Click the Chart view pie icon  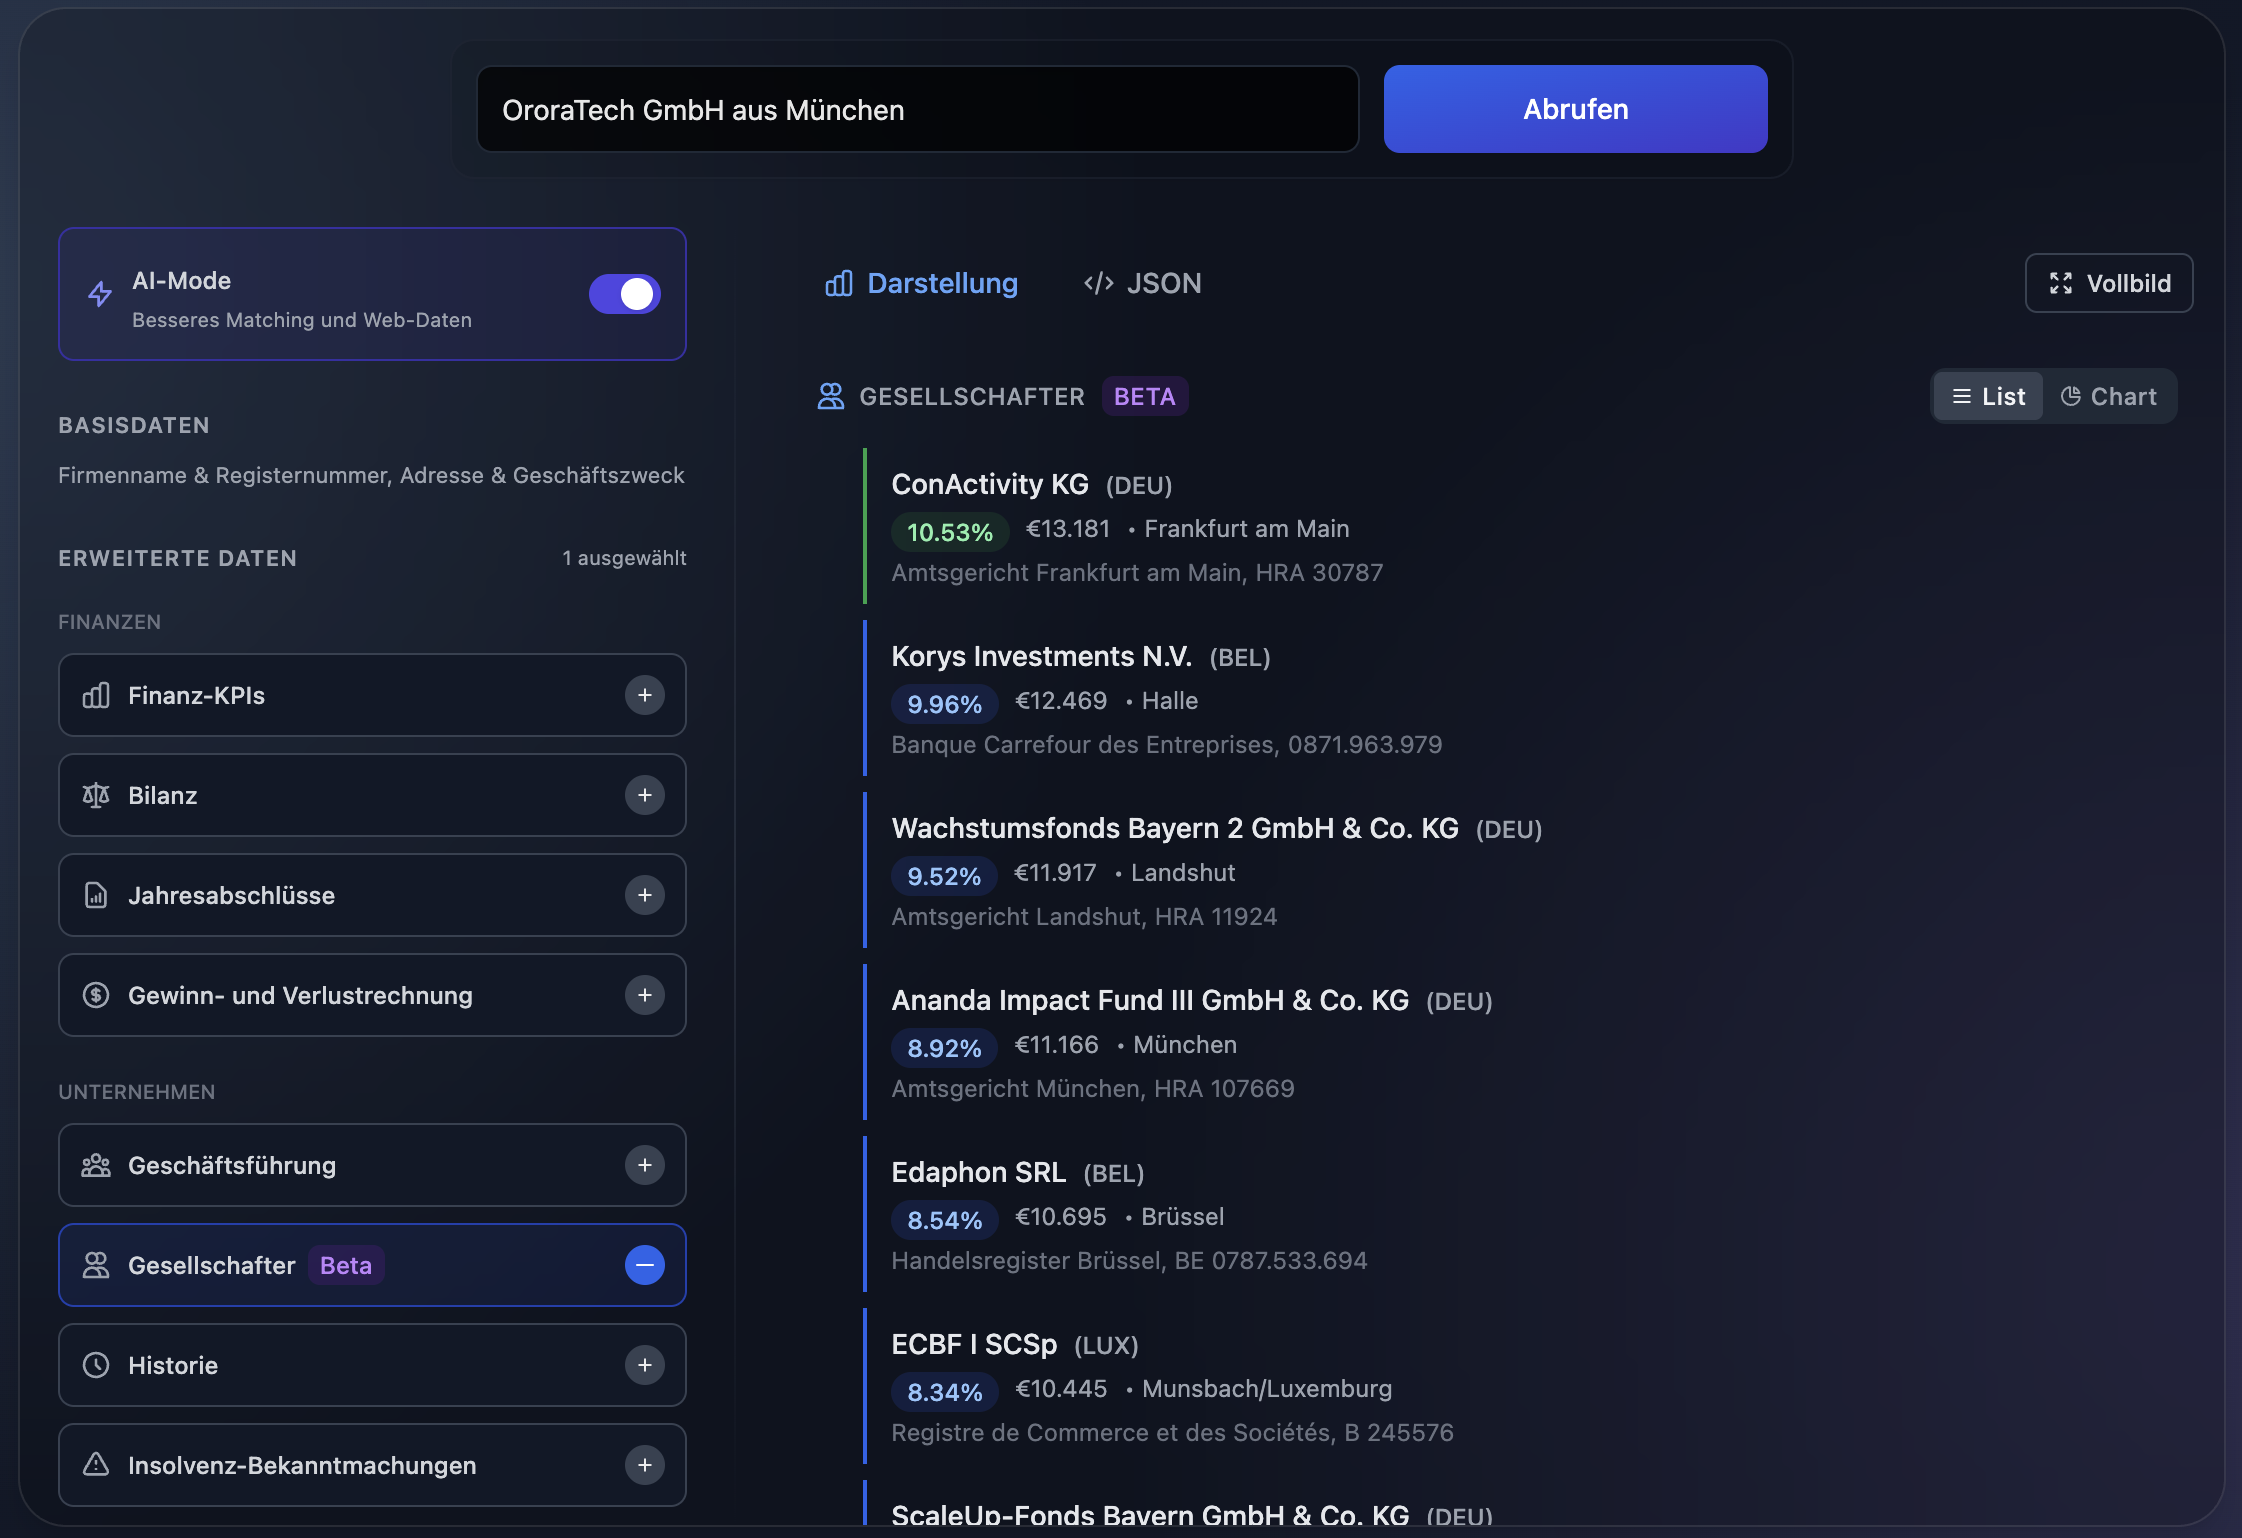pyautogui.click(x=2071, y=396)
